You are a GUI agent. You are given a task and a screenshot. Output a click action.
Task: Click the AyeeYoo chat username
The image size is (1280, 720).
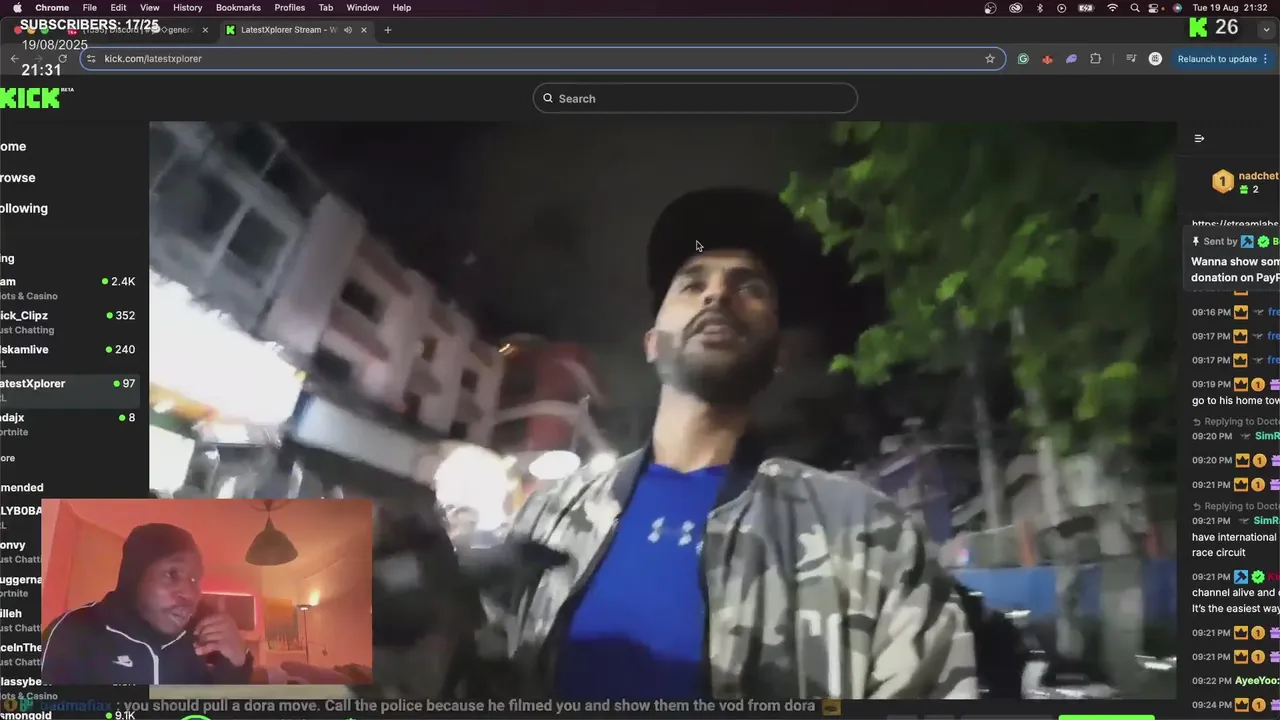(x=1257, y=680)
